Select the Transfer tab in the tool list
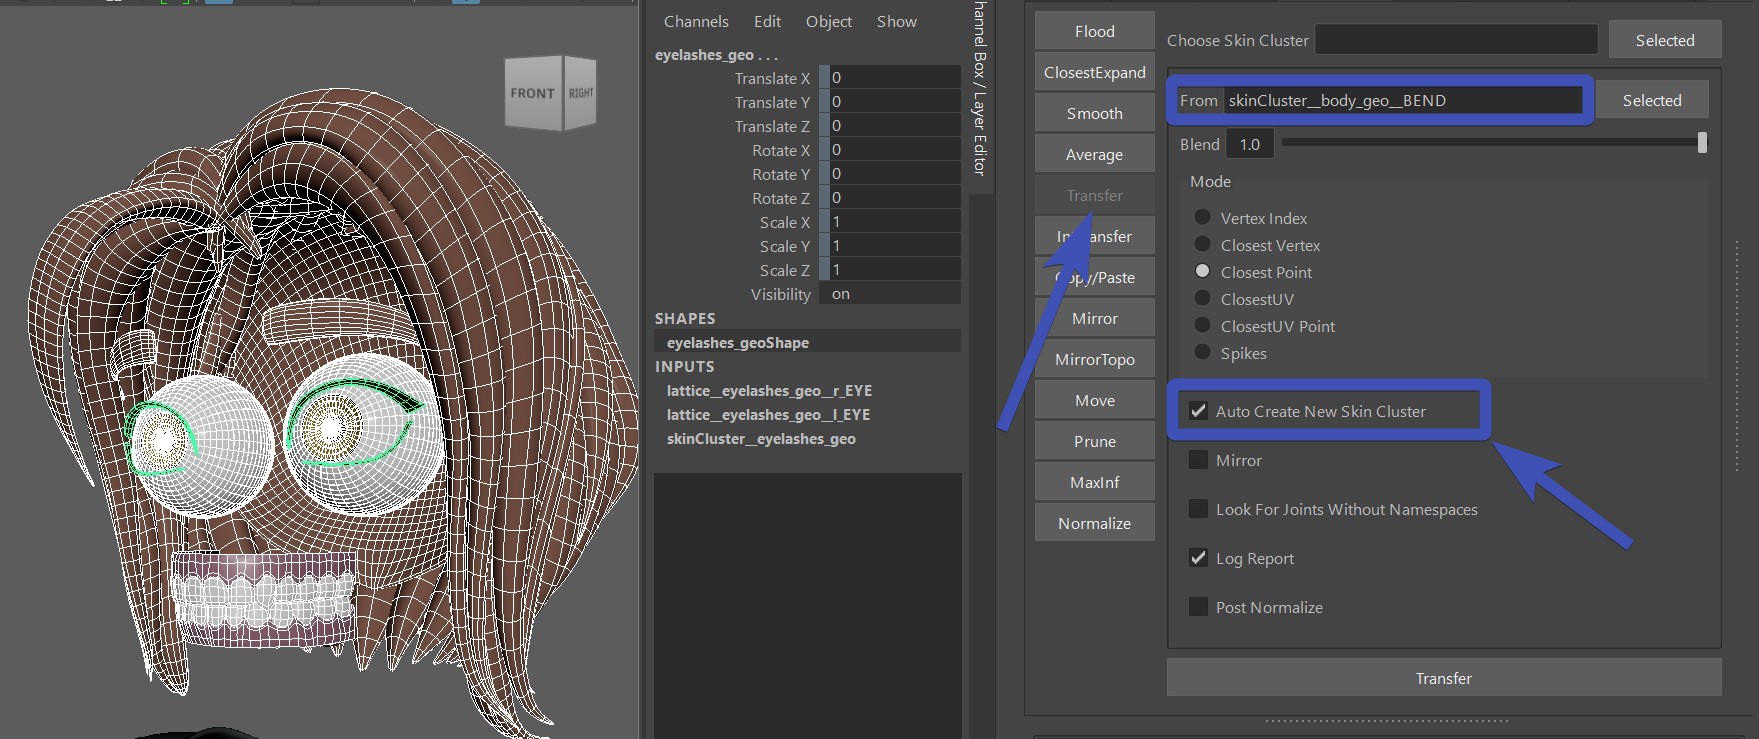The height and width of the screenshot is (739, 1759). [1094, 195]
